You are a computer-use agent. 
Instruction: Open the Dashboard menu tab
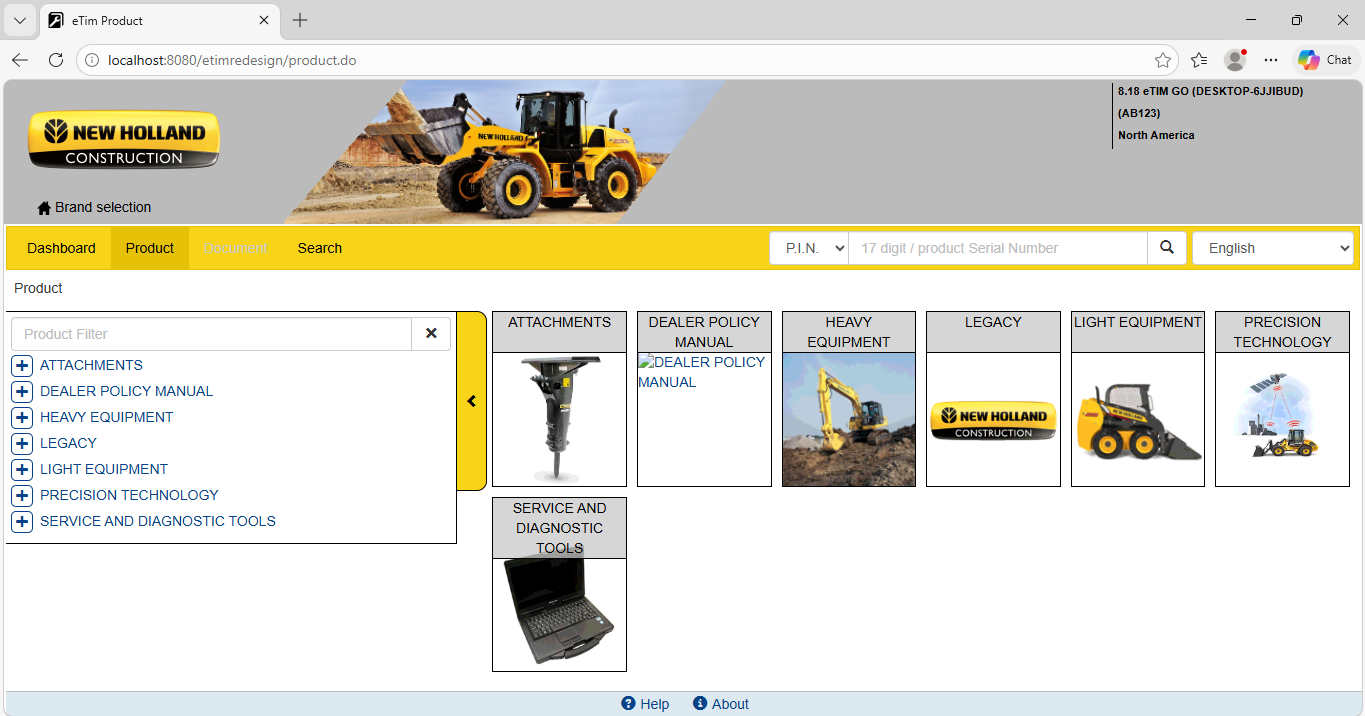tap(61, 248)
